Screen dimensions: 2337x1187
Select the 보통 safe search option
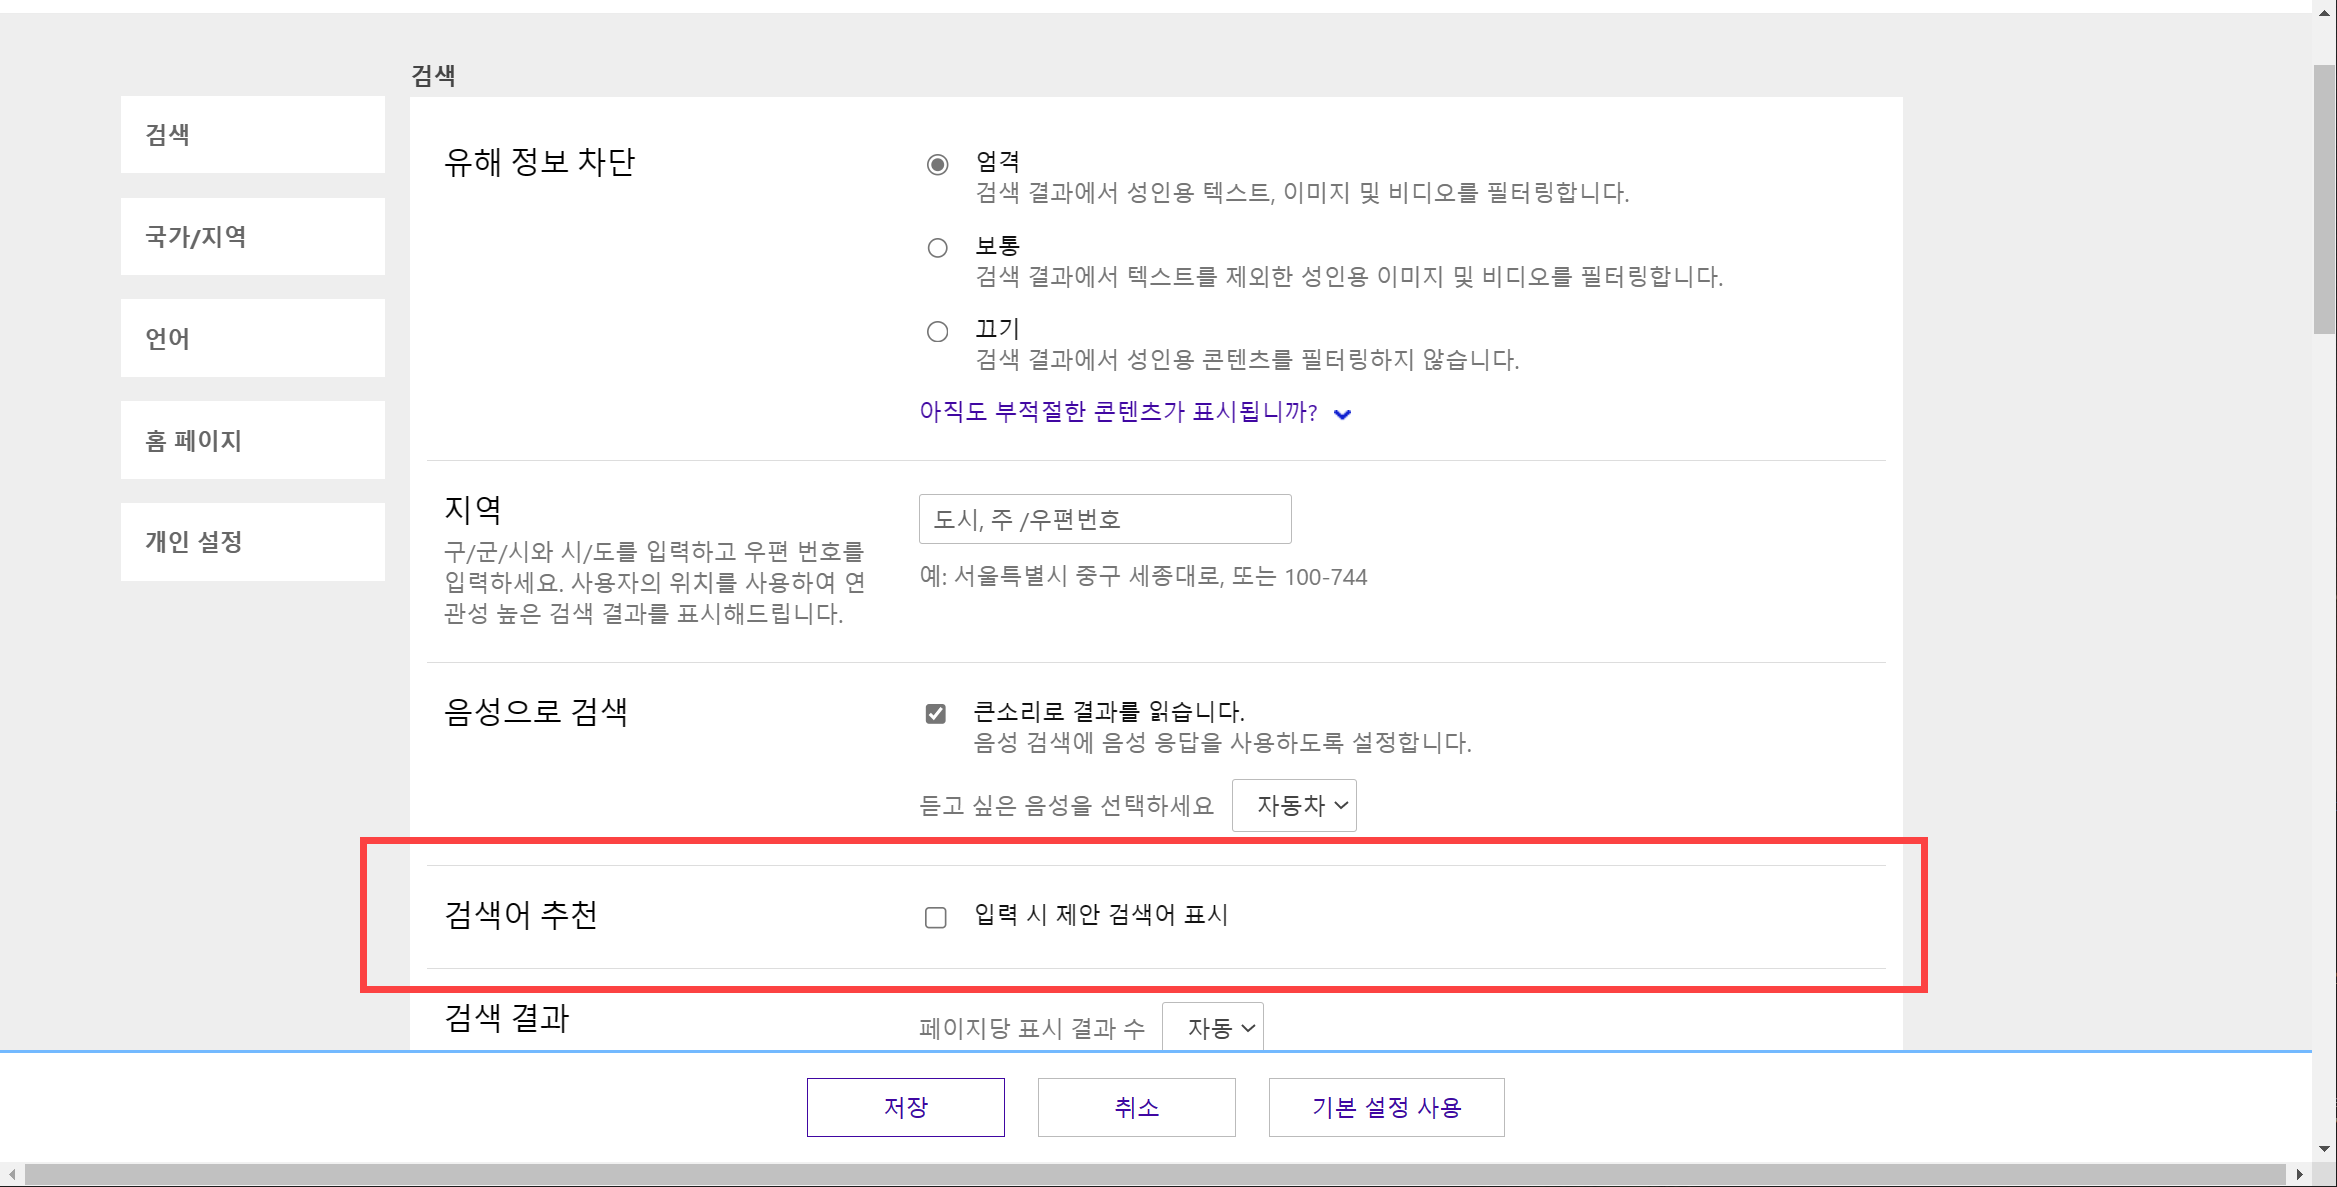937,248
